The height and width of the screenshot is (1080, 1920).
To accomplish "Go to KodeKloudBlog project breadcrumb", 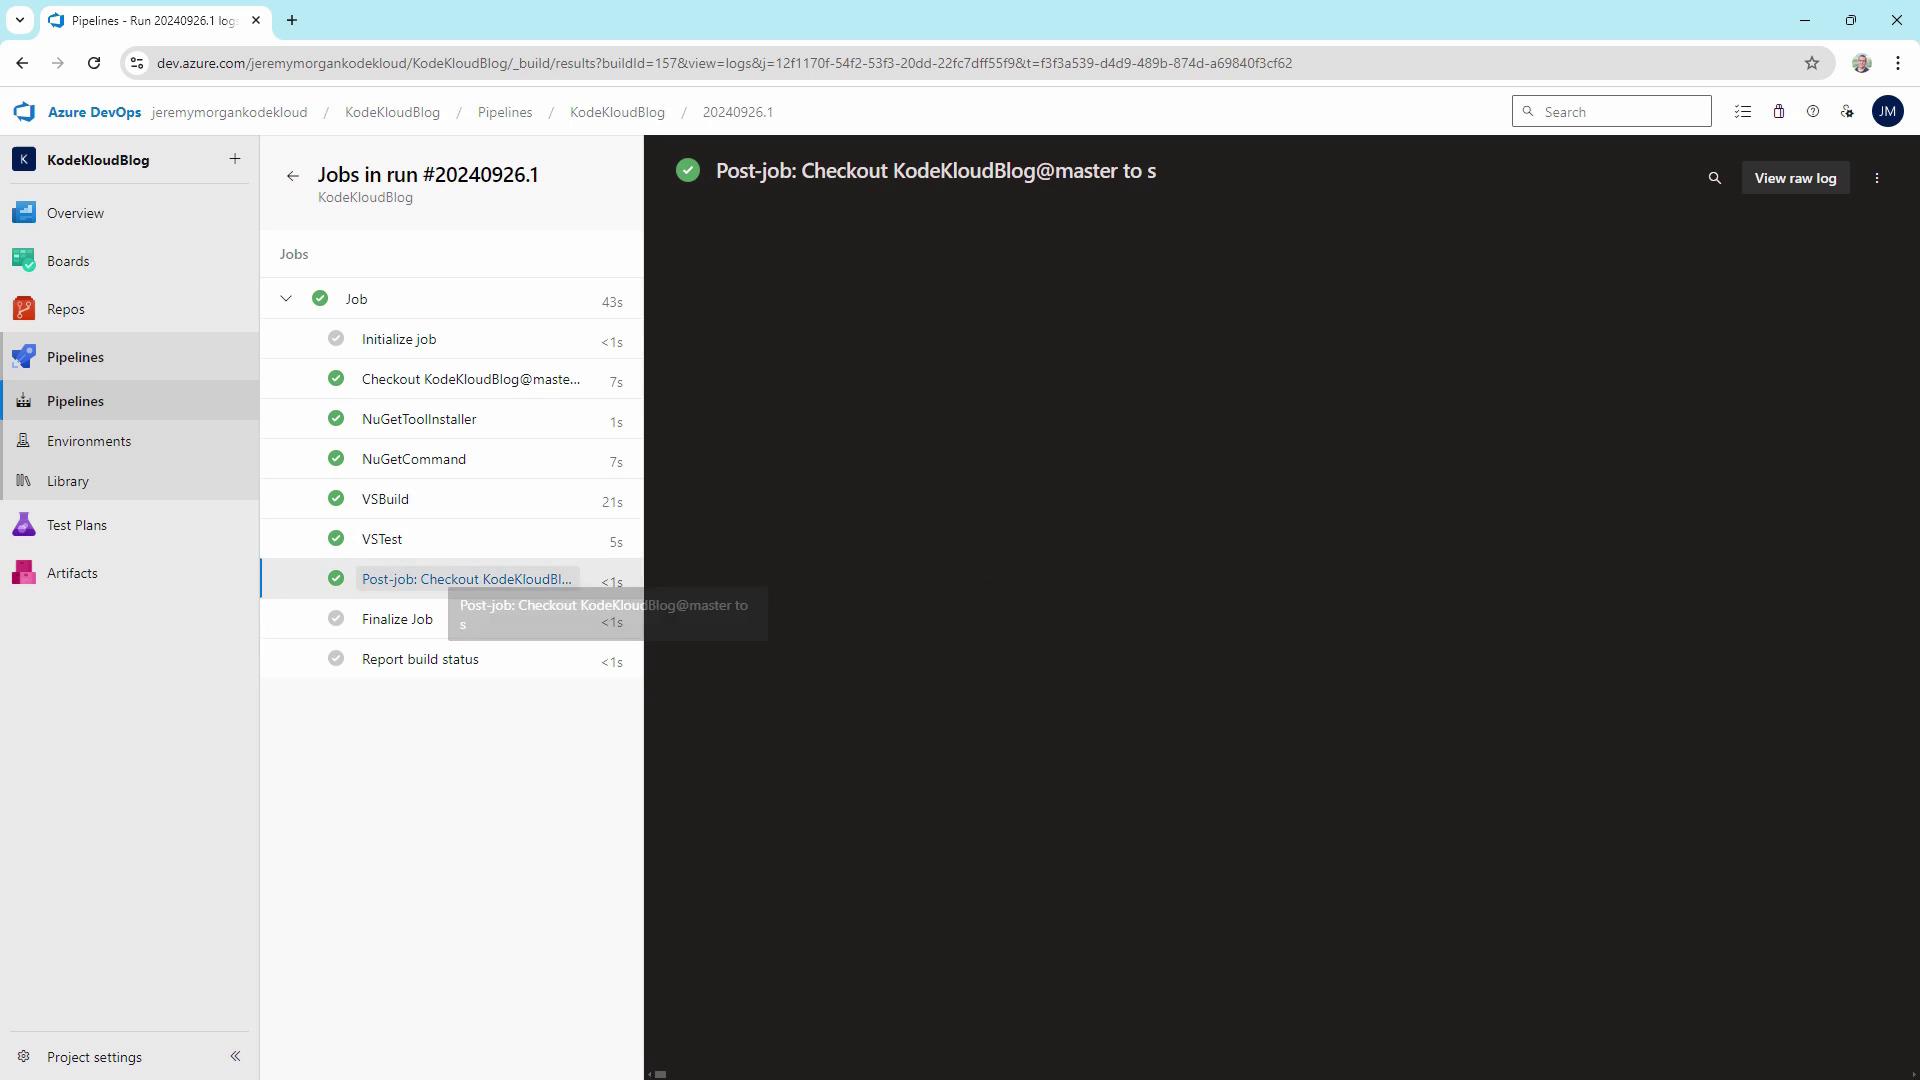I will tap(392, 112).
